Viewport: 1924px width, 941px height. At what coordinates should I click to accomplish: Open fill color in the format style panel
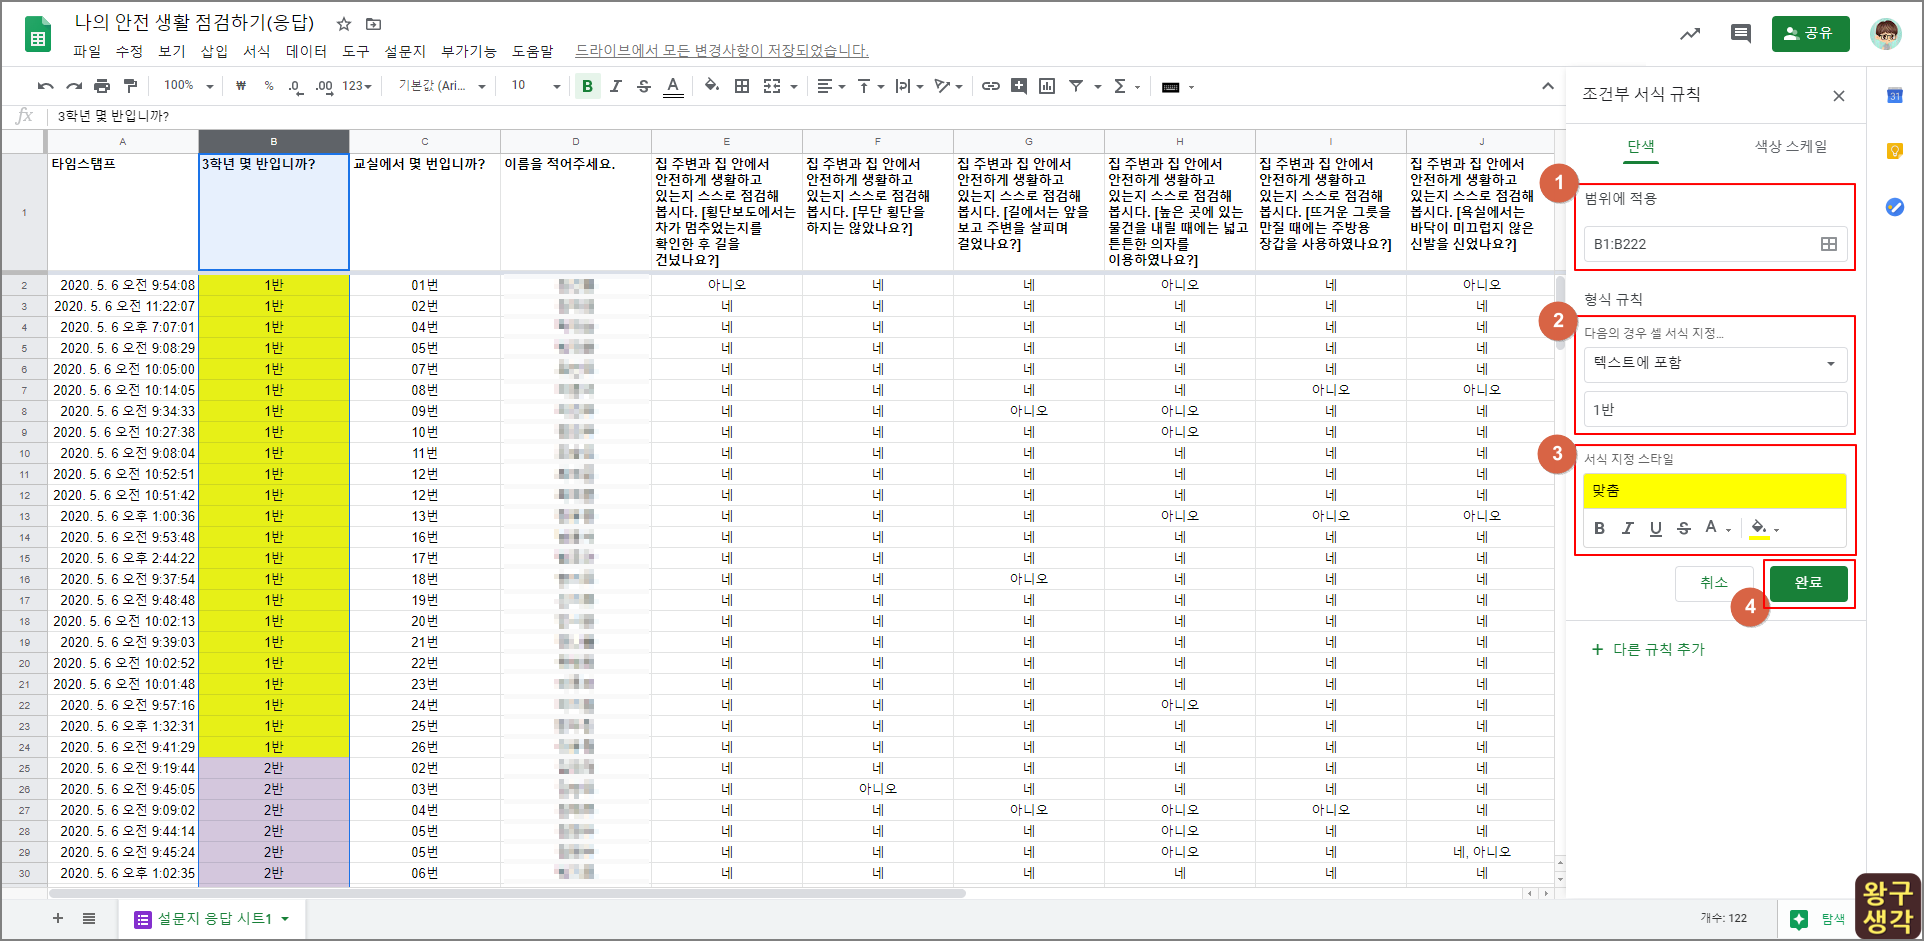click(1763, 528)
